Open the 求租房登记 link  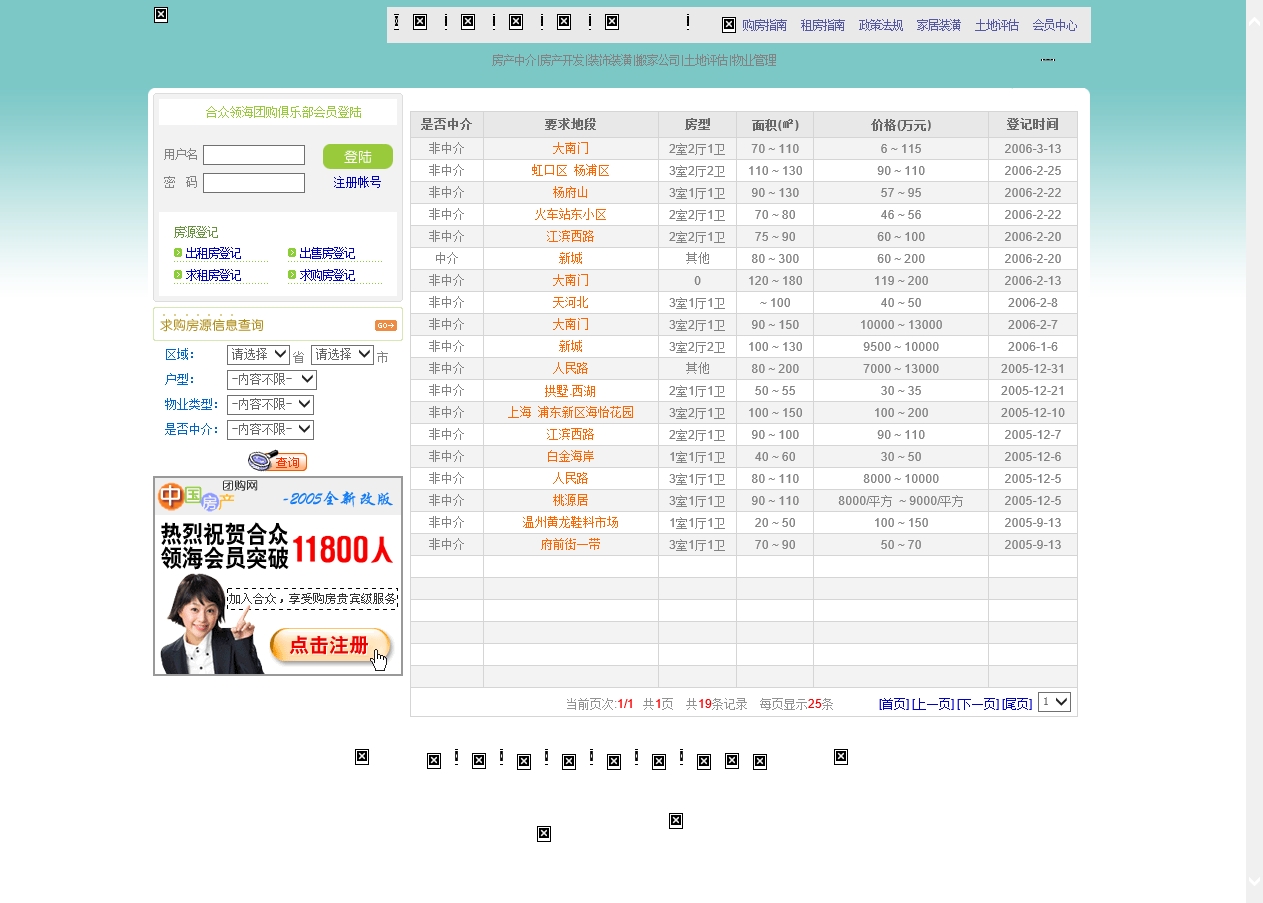[213, 276]
